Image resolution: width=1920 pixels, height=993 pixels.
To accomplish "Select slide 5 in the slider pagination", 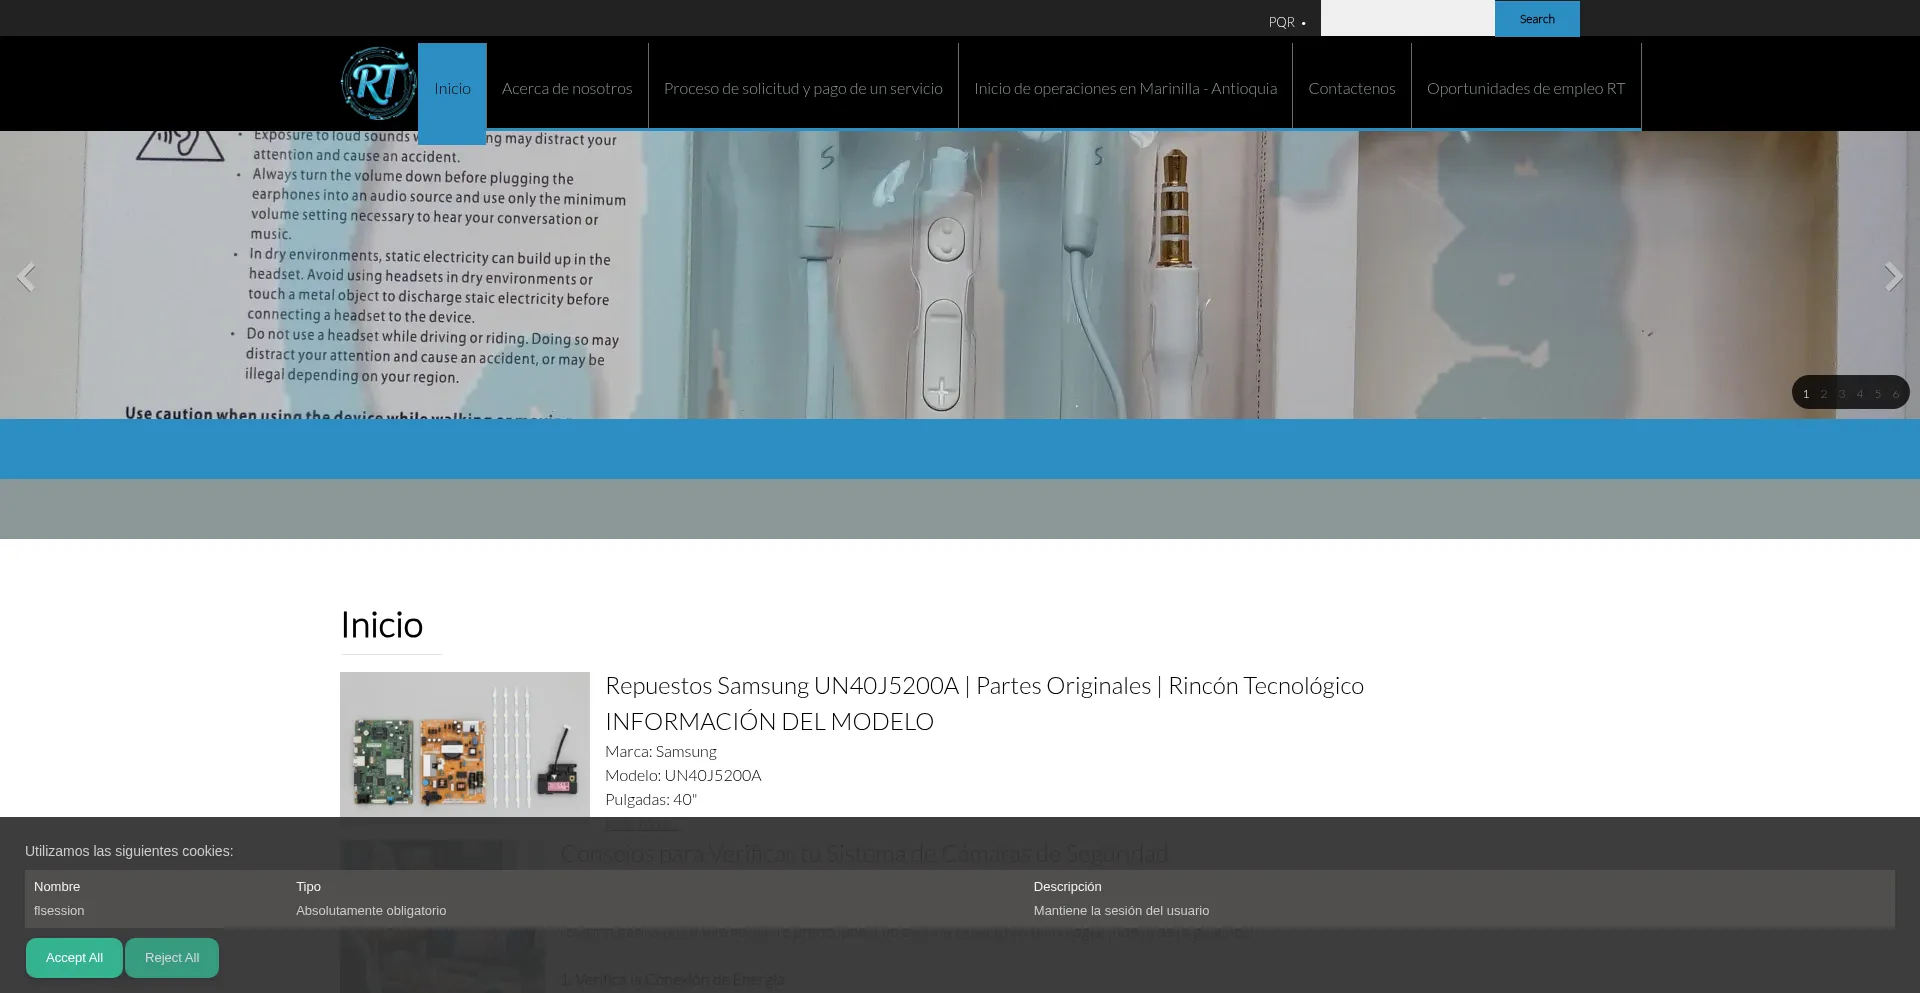I will click(x=1878, y=394).
